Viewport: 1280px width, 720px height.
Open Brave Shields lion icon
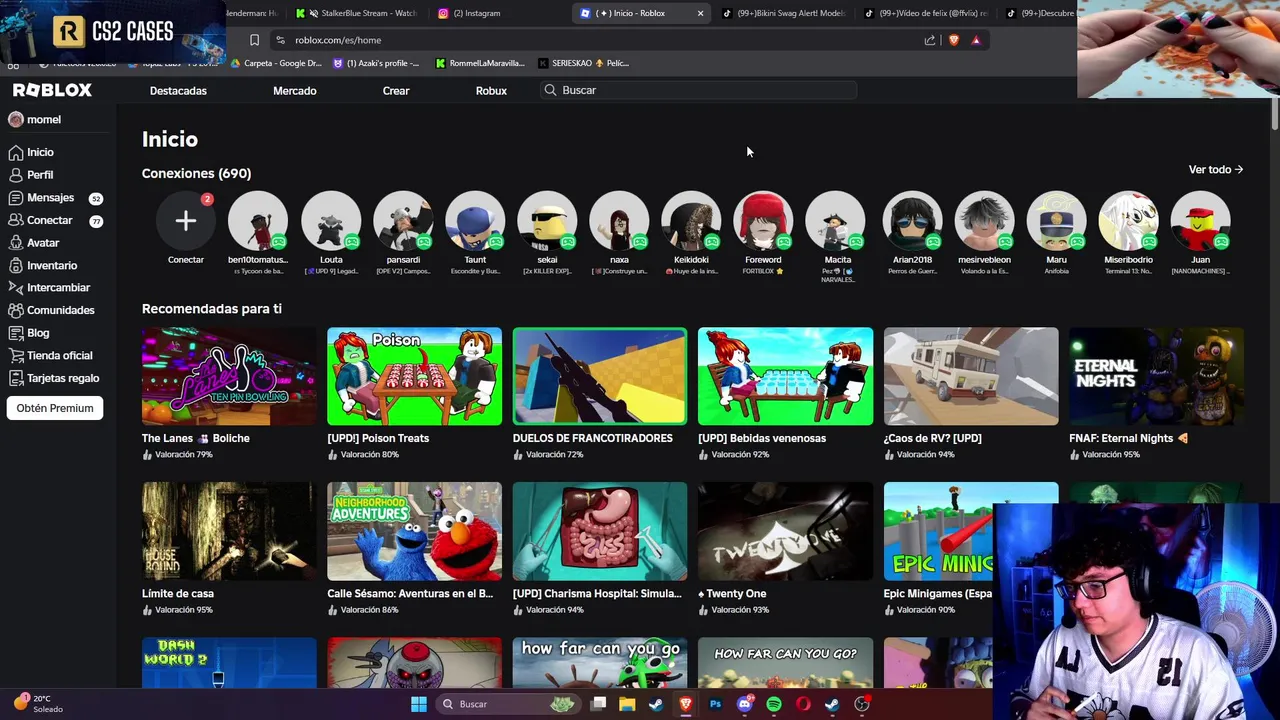953,40
